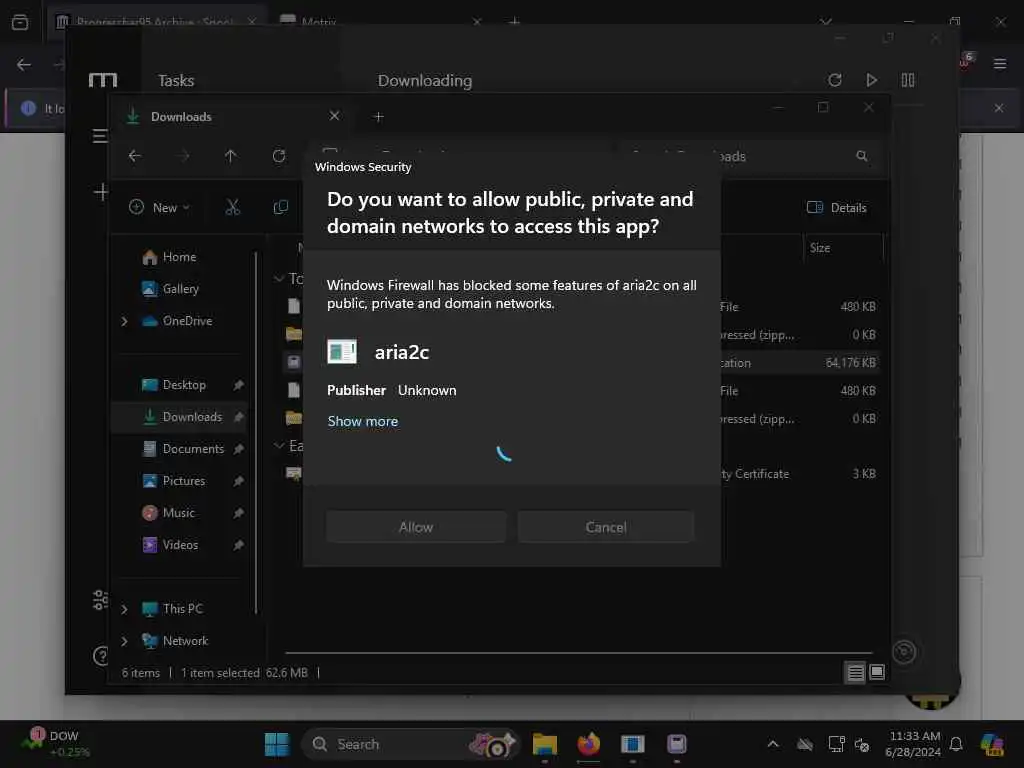Click Cancel in Windows Security dialog
This screenshot has height=768, width=1024.
[605, 527]
